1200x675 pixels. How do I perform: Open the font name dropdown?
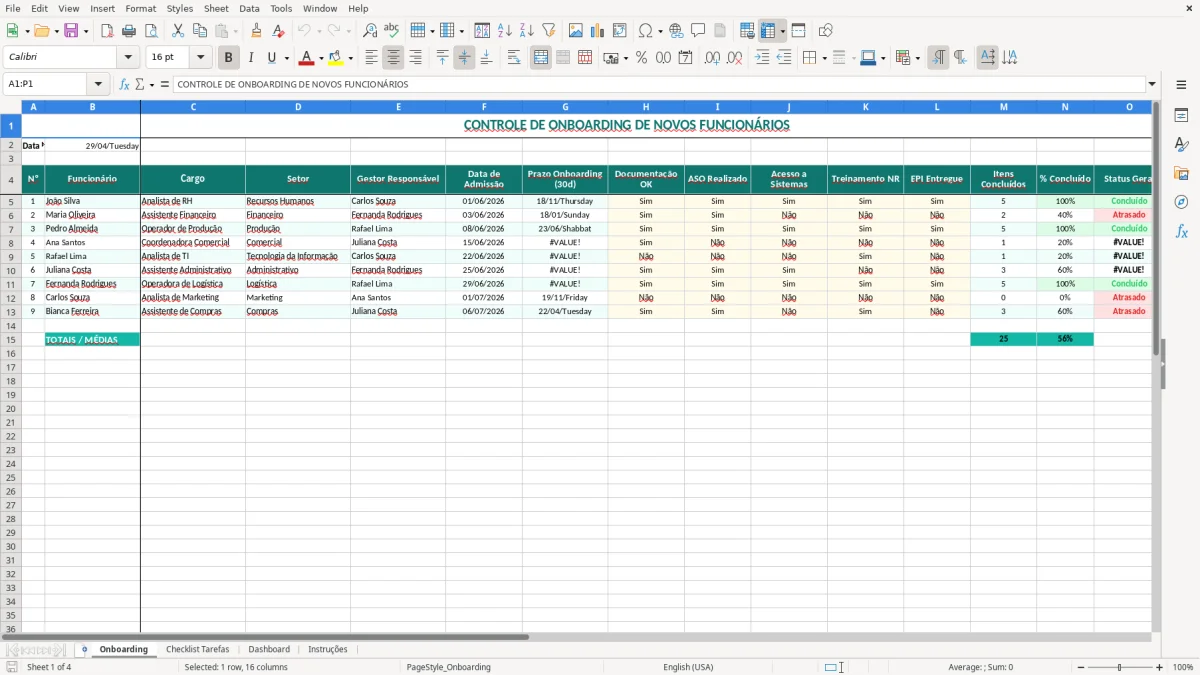pos(128,58)
